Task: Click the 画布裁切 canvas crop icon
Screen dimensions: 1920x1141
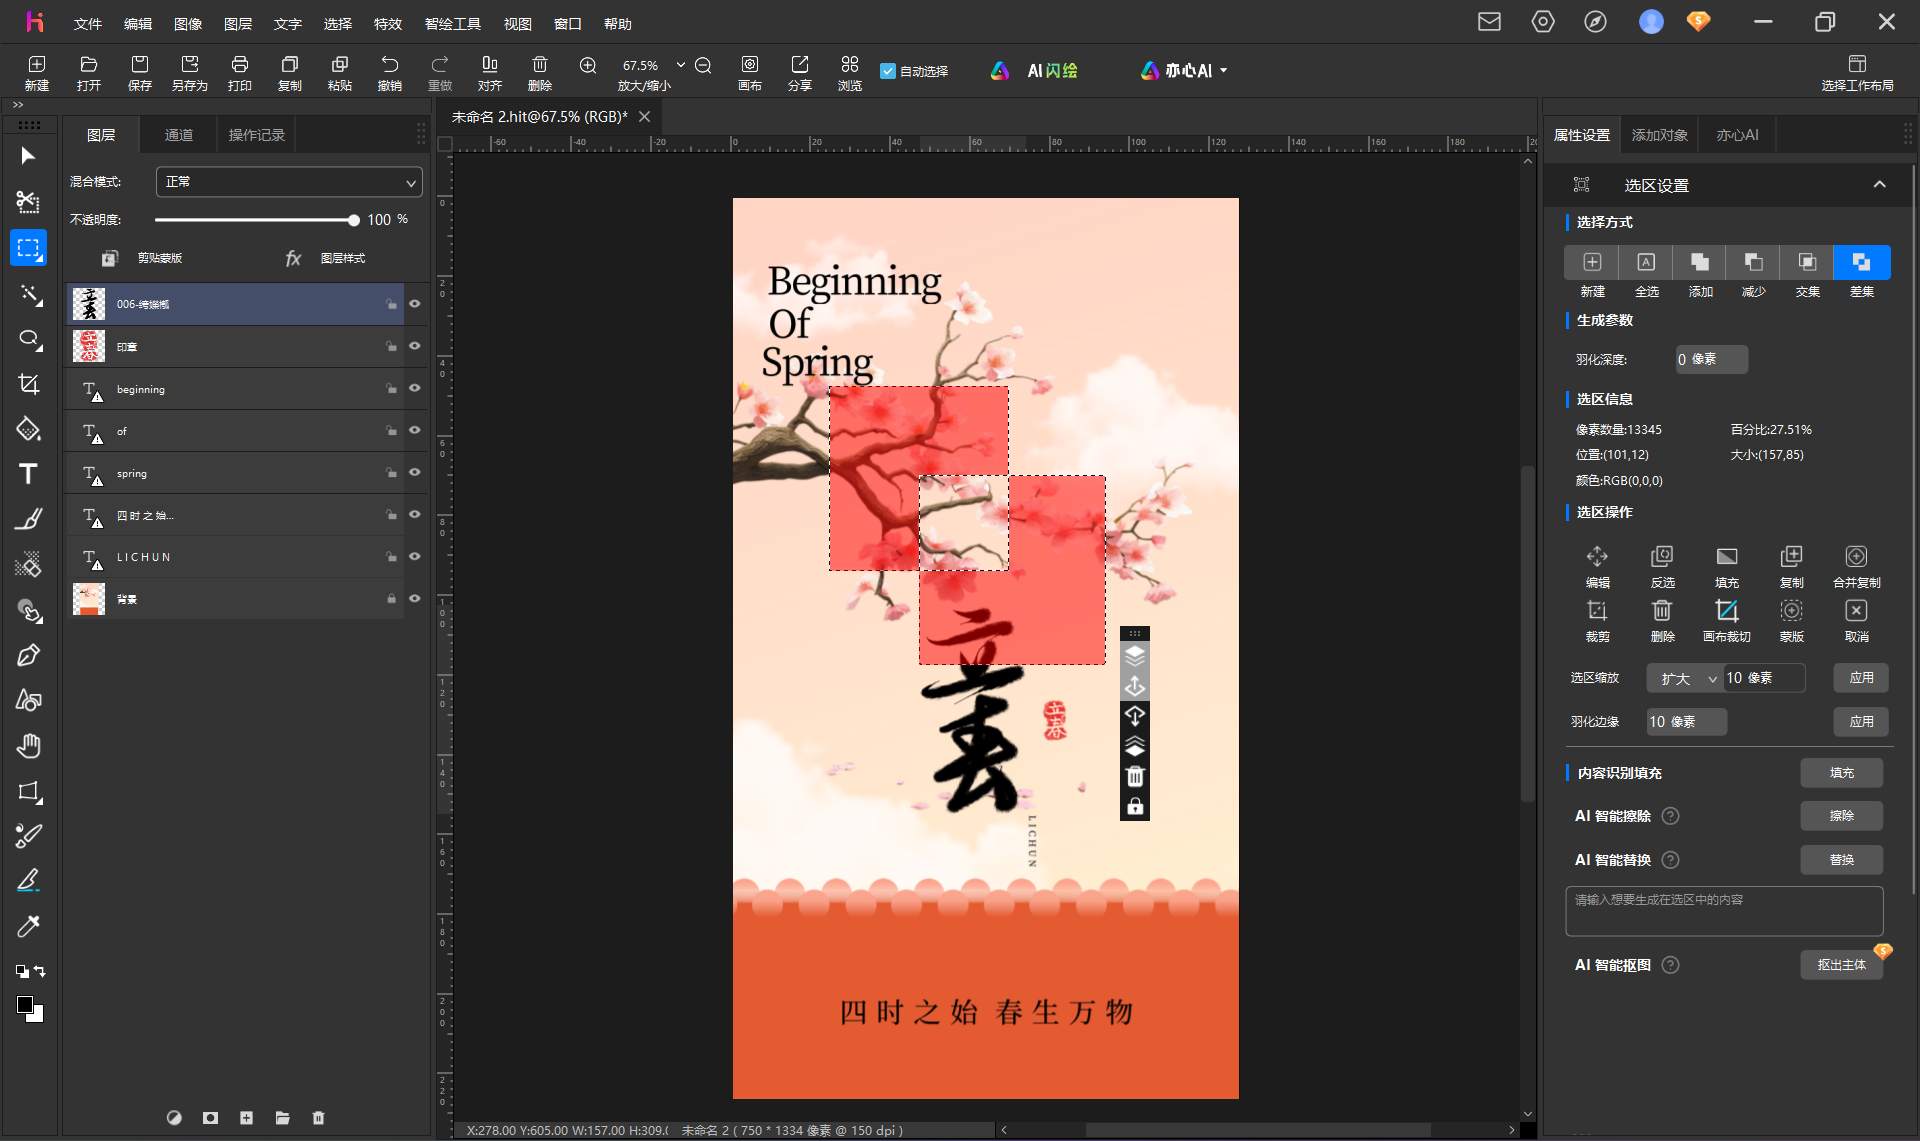Action: 1726,620
